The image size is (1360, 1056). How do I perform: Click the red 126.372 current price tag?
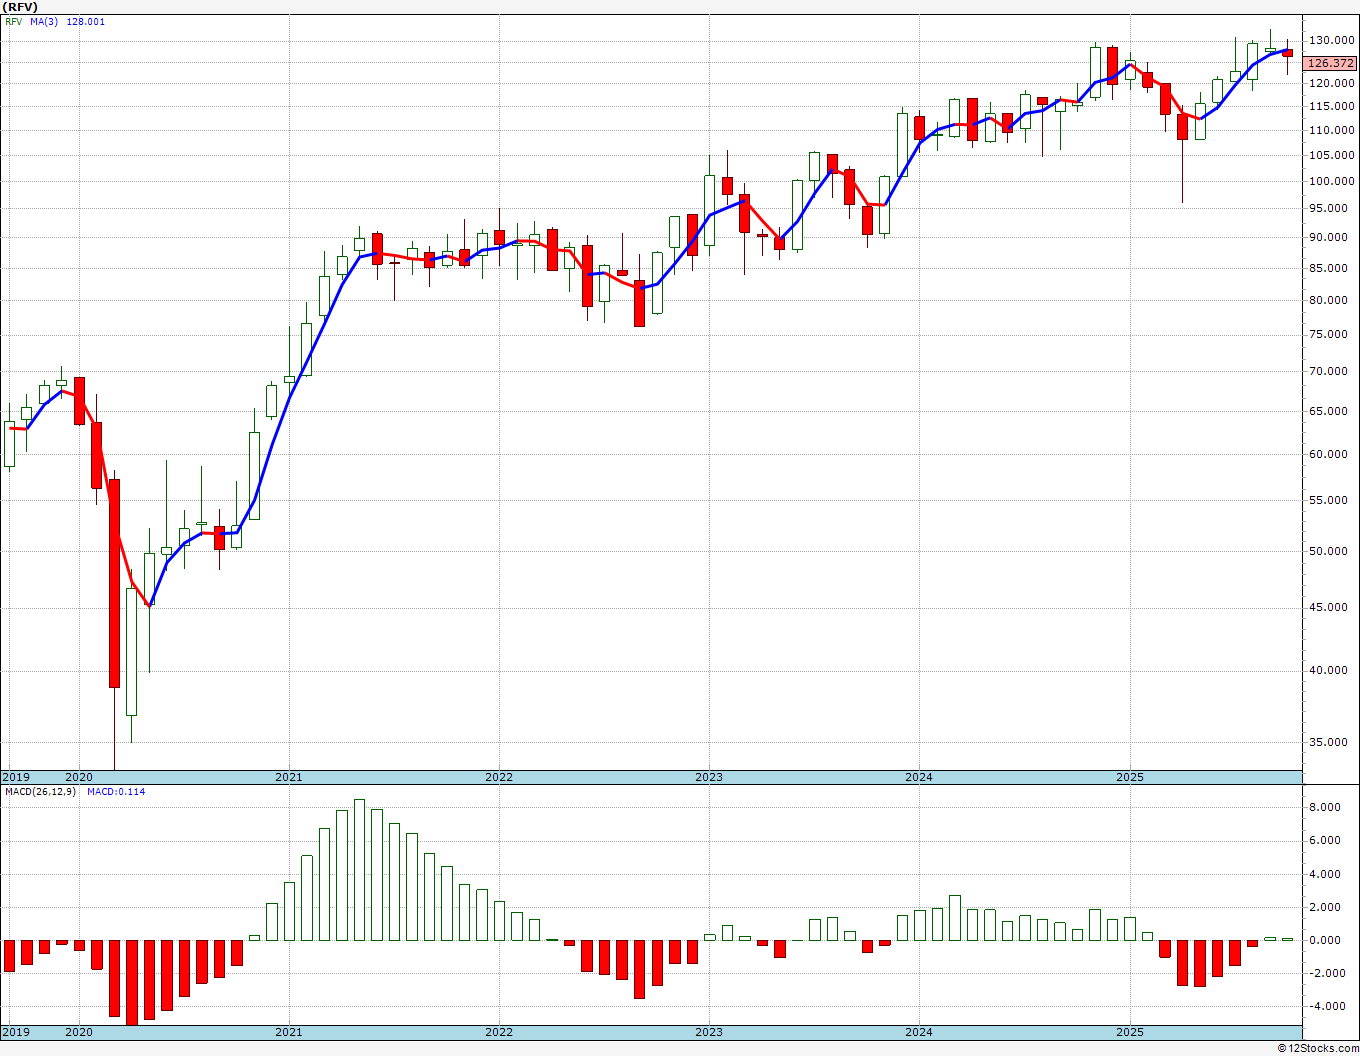coord(1331,63)
